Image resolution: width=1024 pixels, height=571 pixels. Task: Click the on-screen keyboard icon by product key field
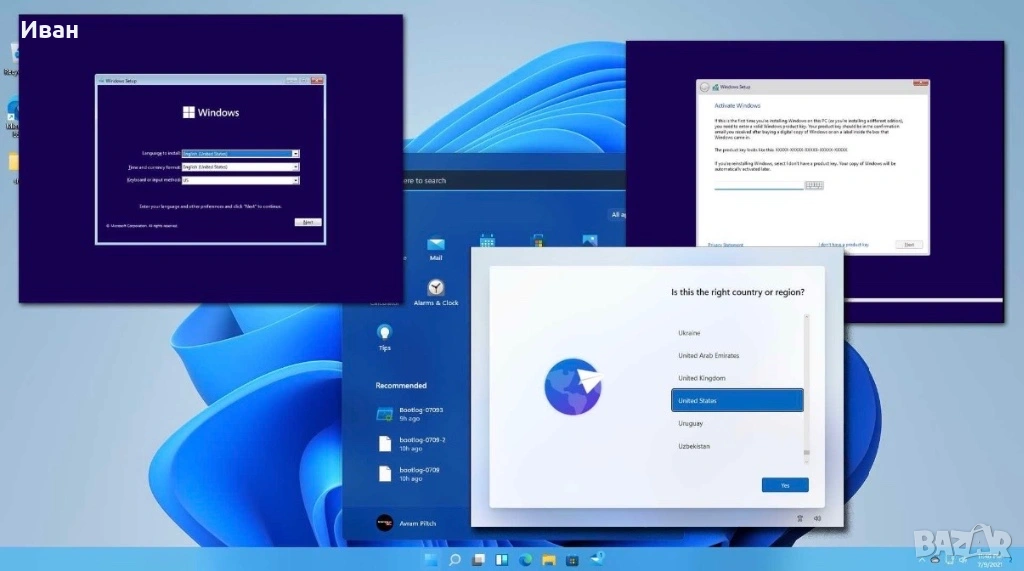click(x=813, y=184)
